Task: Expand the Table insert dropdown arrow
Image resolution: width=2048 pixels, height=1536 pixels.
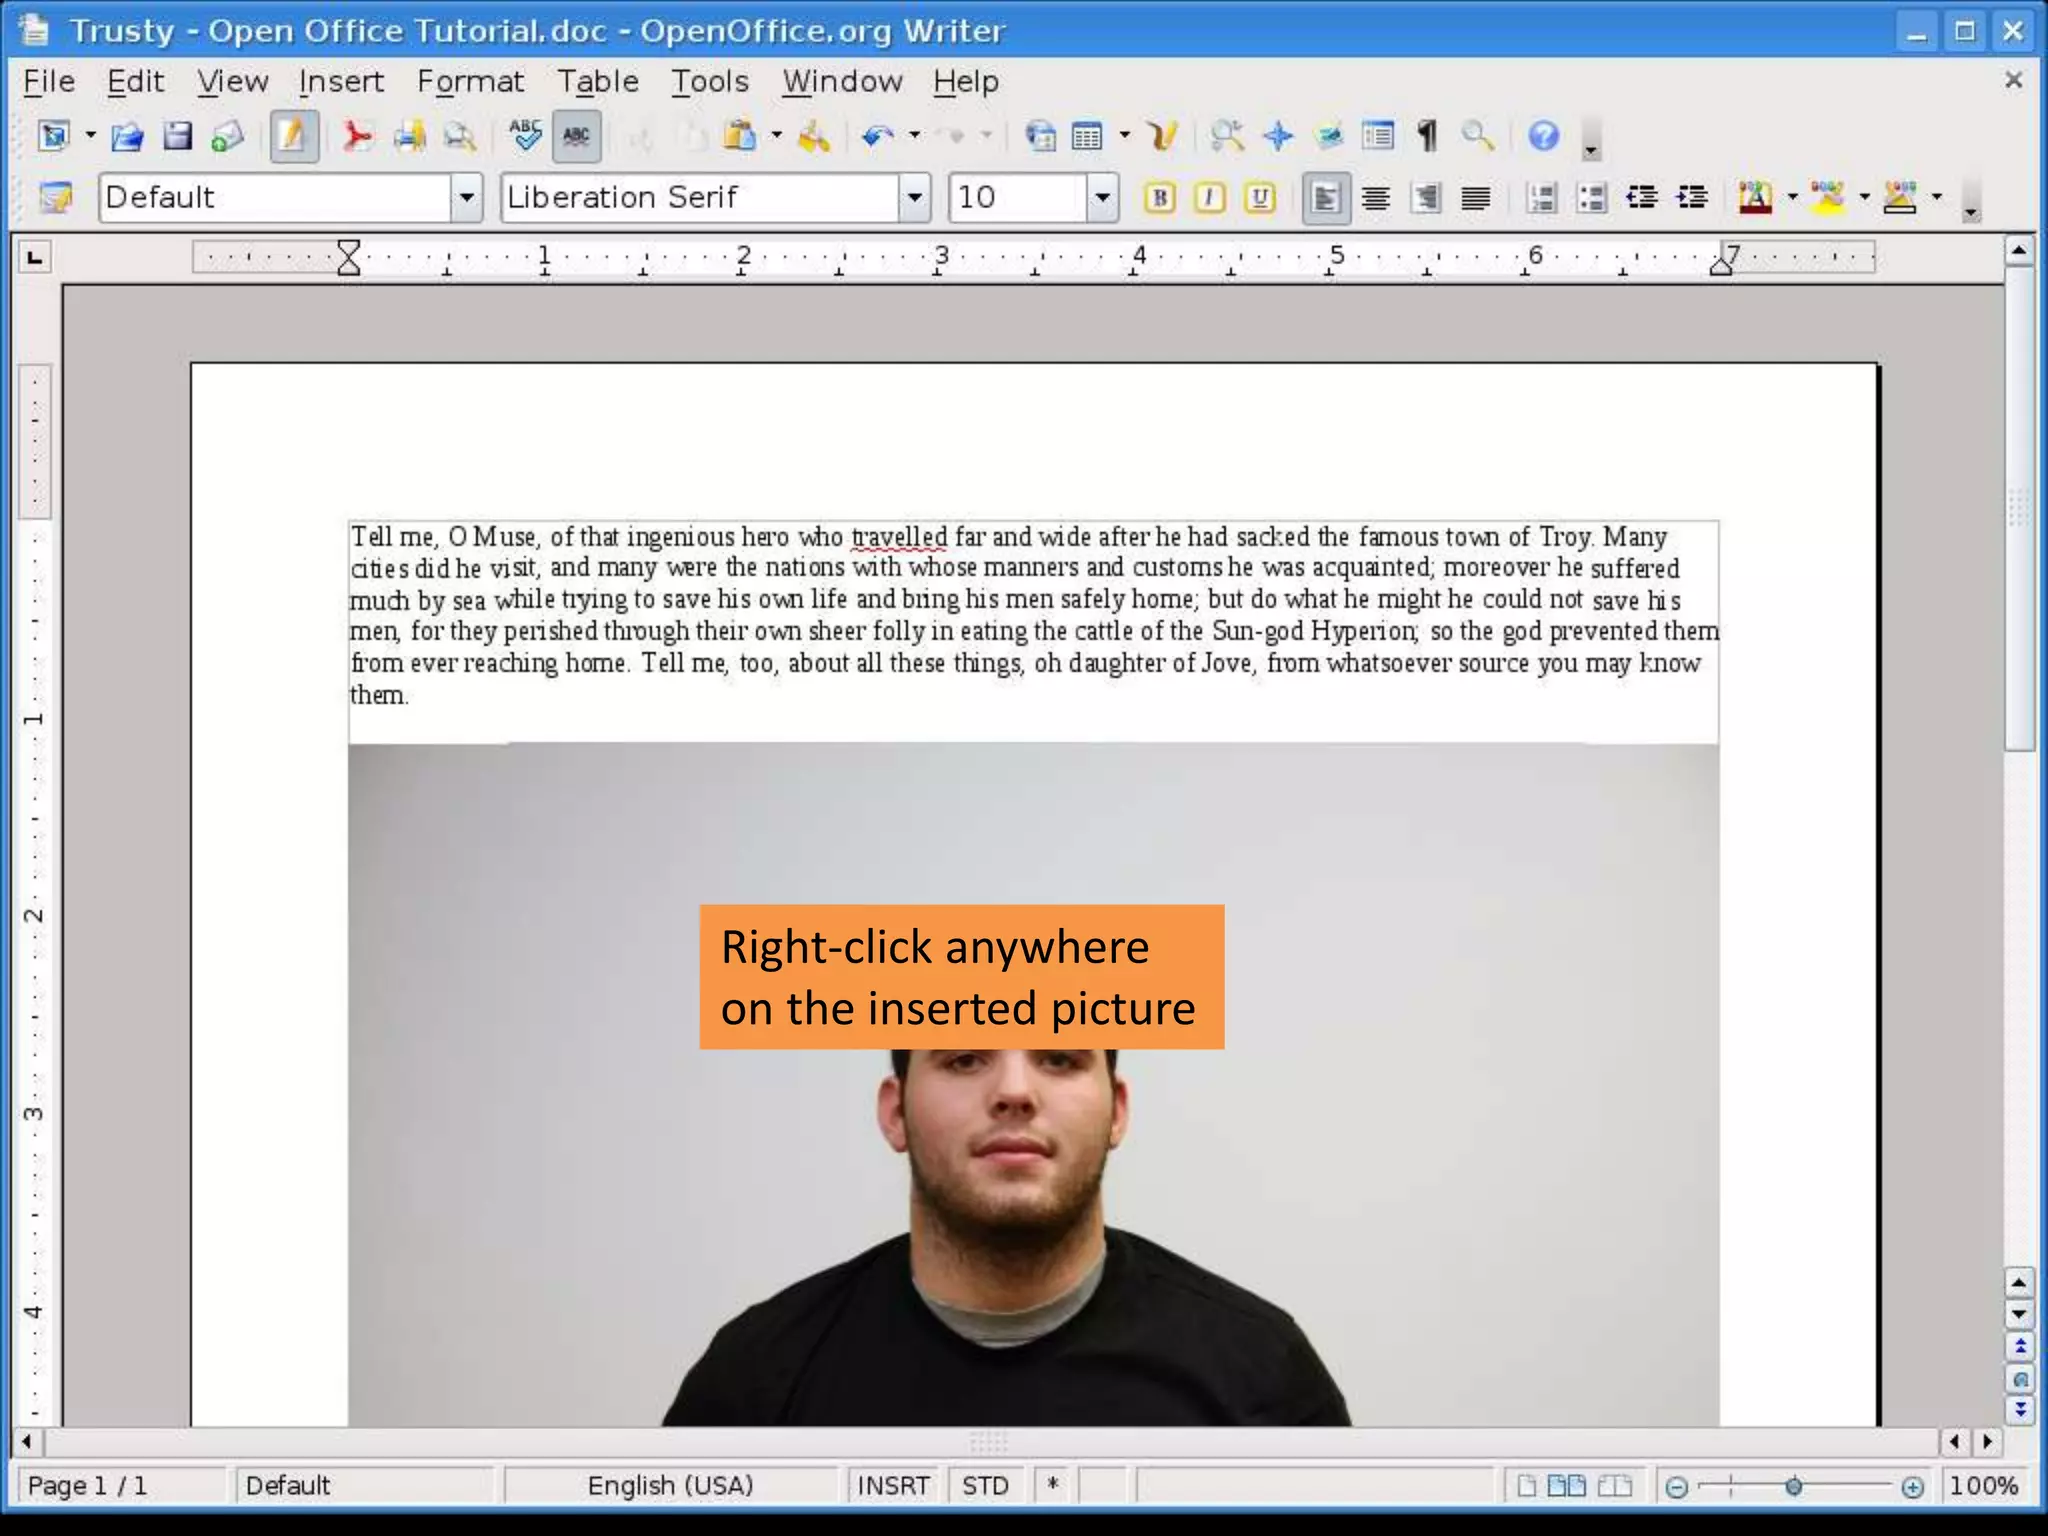Action: (1125, 136)
